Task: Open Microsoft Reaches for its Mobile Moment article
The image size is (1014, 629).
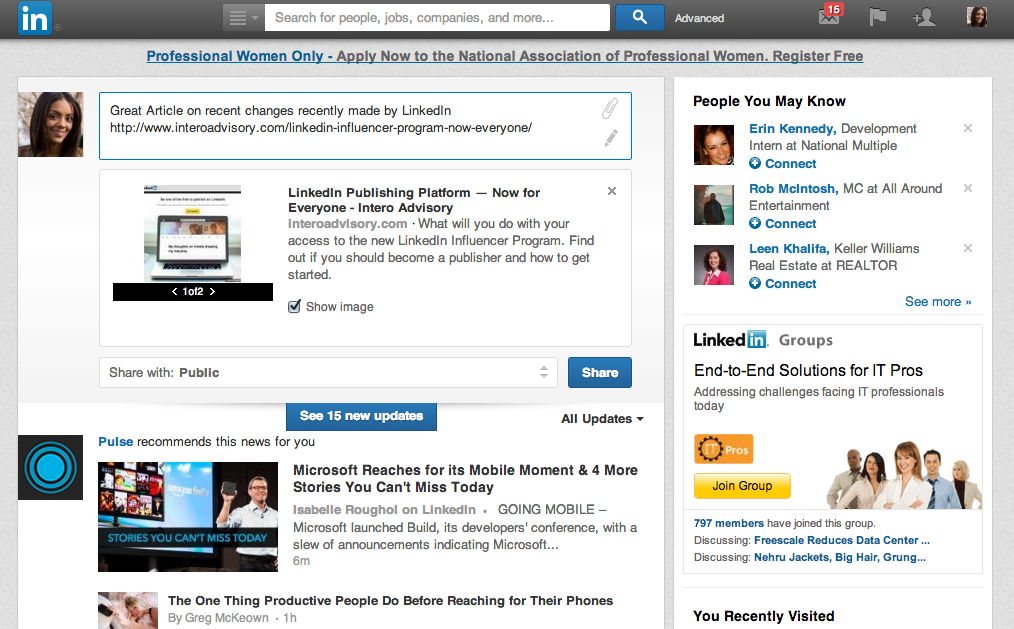Action: coord(465,478)
